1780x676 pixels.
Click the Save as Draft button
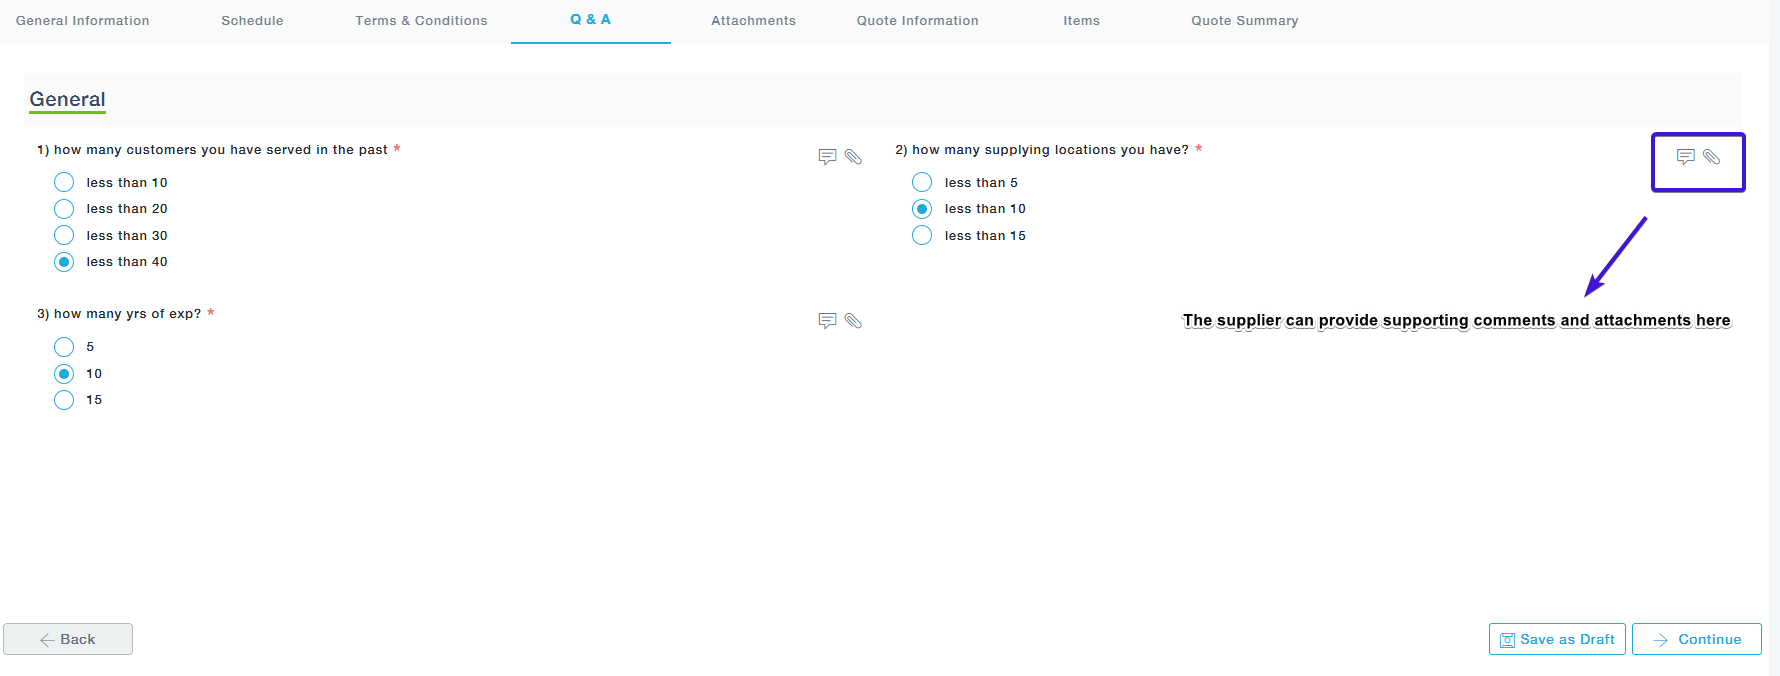click(x=1557, y=639)
